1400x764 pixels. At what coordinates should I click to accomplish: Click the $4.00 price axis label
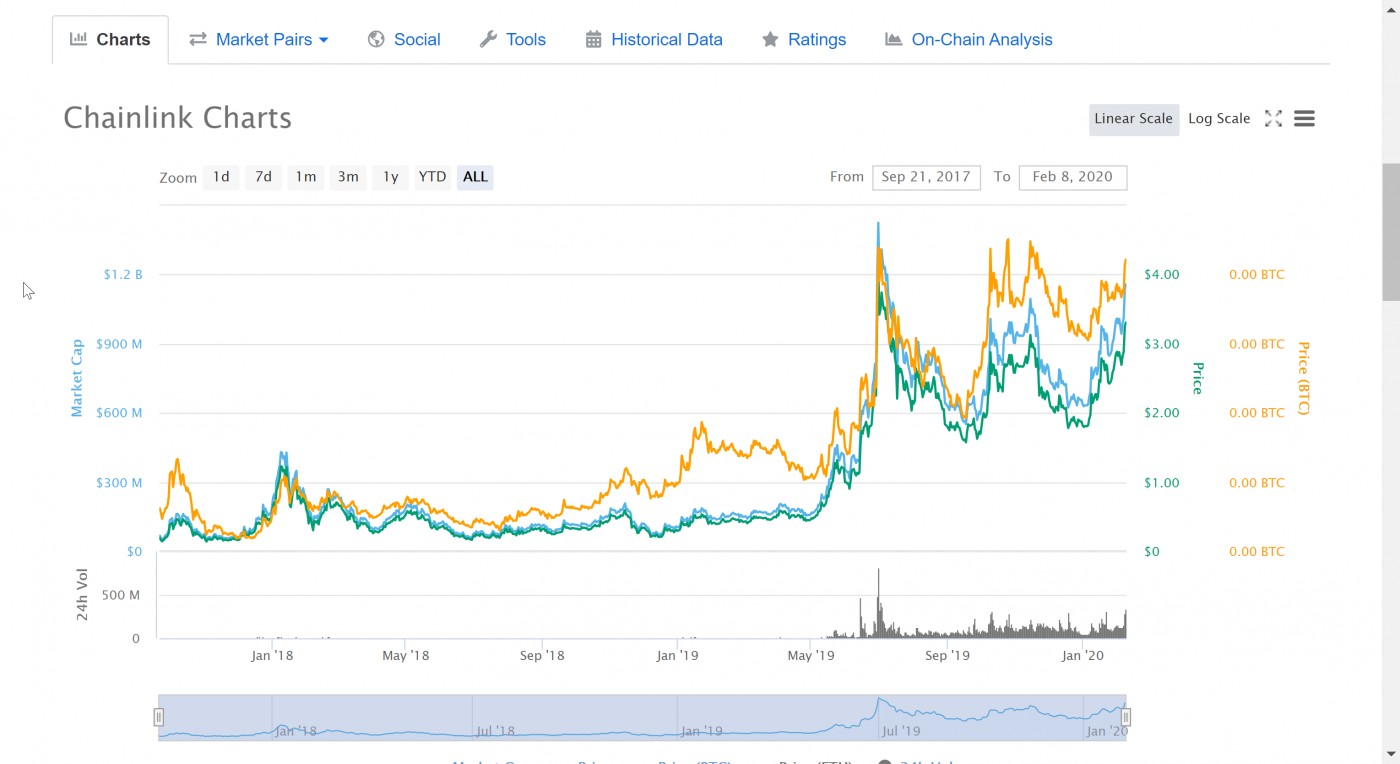(x=1162, y=274)
